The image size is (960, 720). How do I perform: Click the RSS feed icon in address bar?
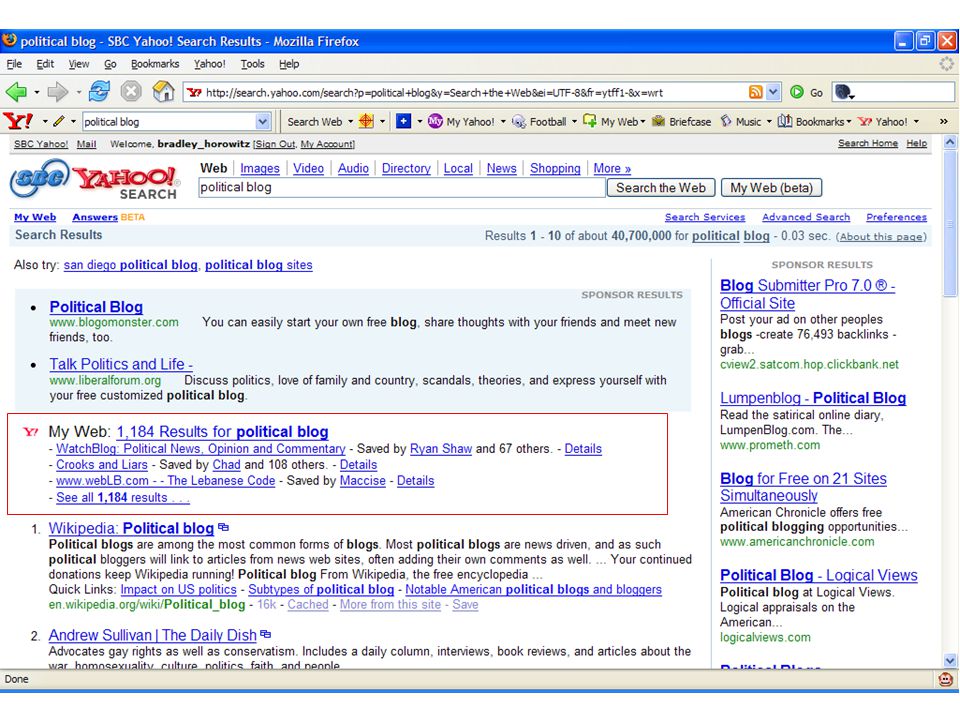pos(756,92)
